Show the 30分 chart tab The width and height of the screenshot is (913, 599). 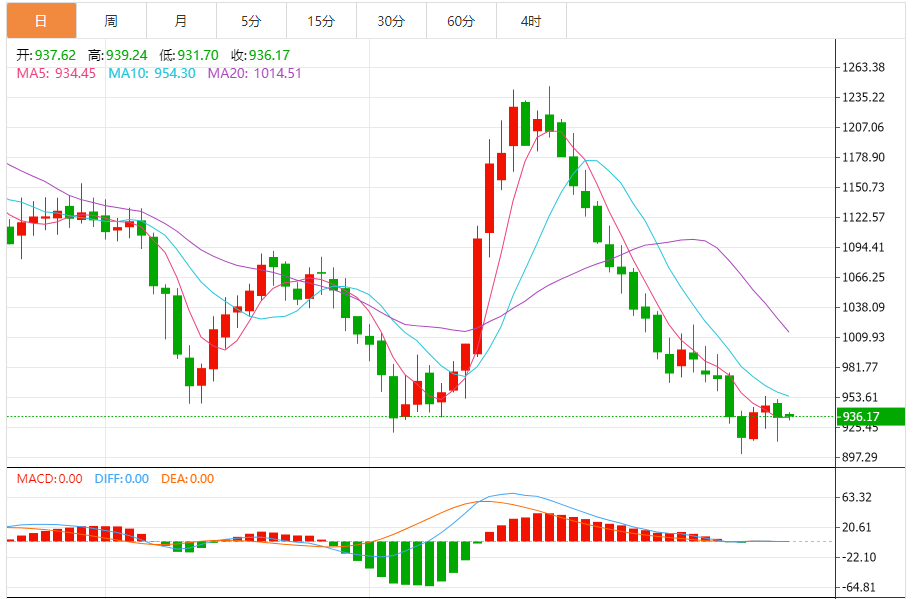pos(391,20)
